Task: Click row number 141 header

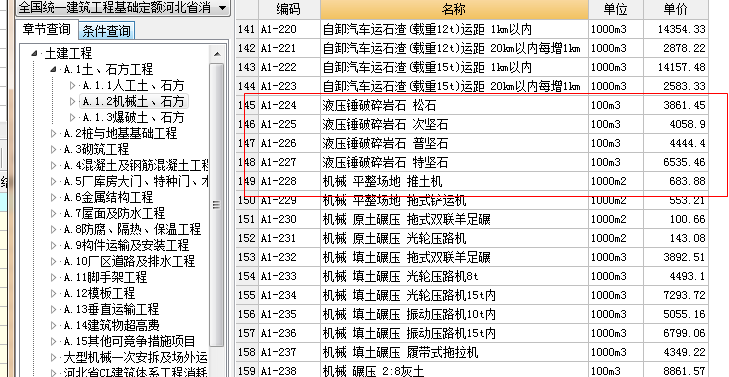Action: [x=246, y=29]
